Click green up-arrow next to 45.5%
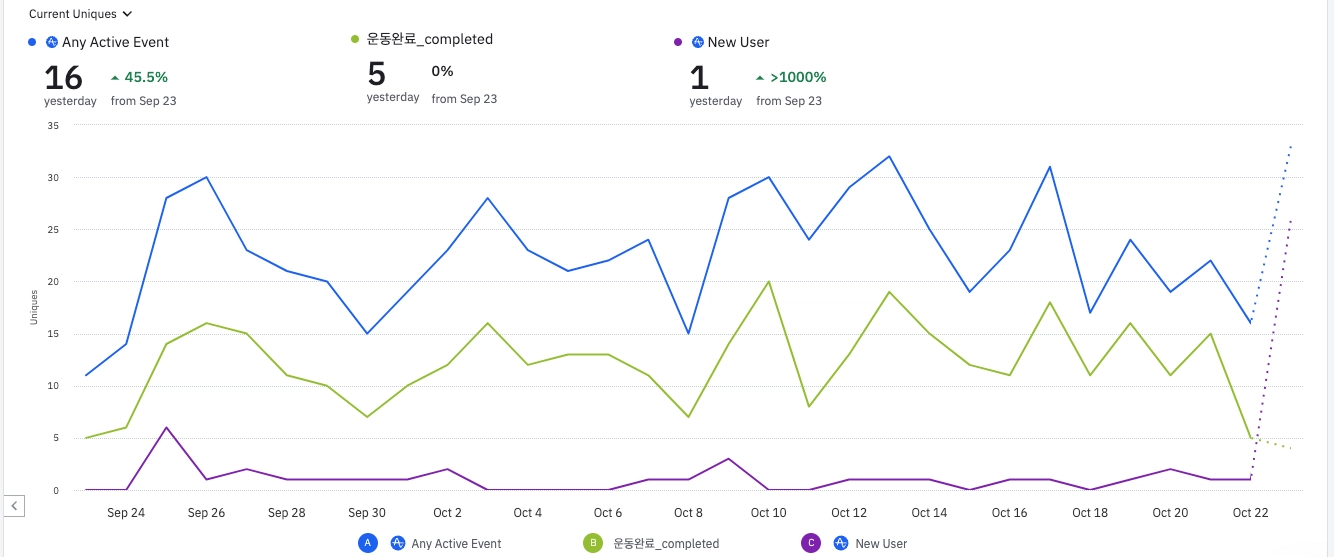The image size is (1334, 557). click(x=115, y=77)
